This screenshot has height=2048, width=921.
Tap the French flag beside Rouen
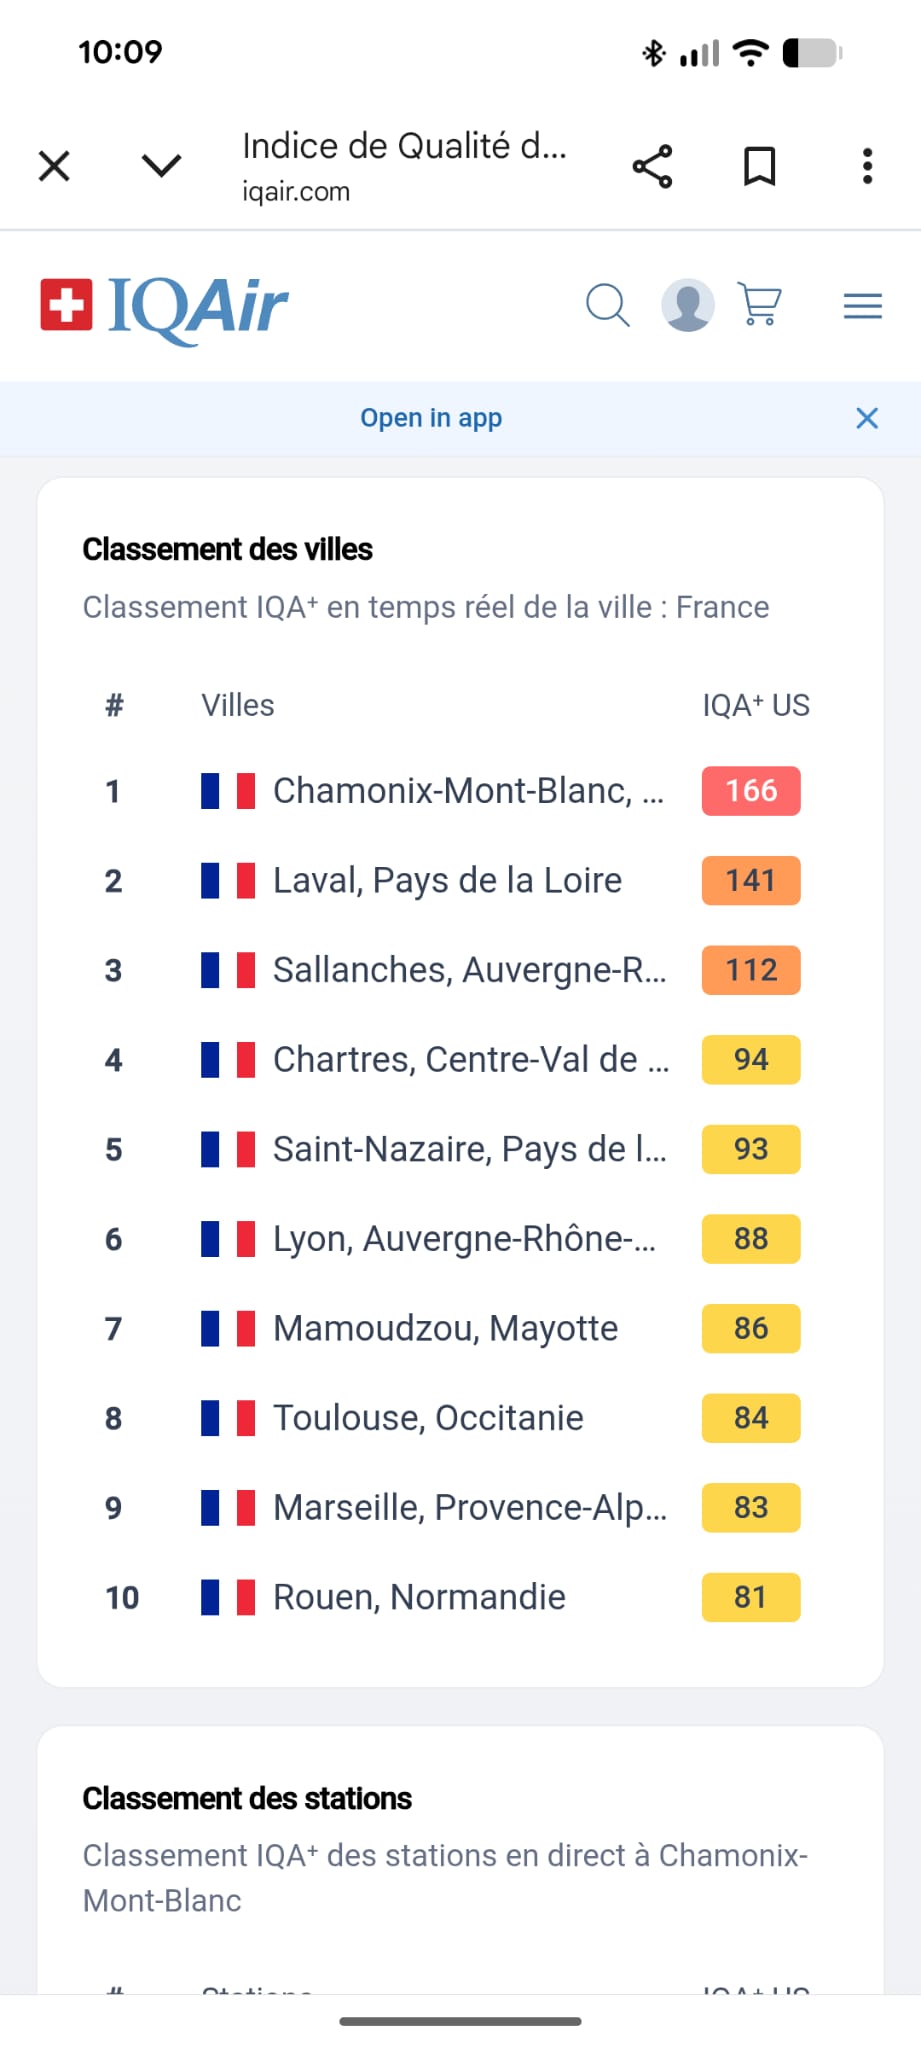tap(228, 1597)
